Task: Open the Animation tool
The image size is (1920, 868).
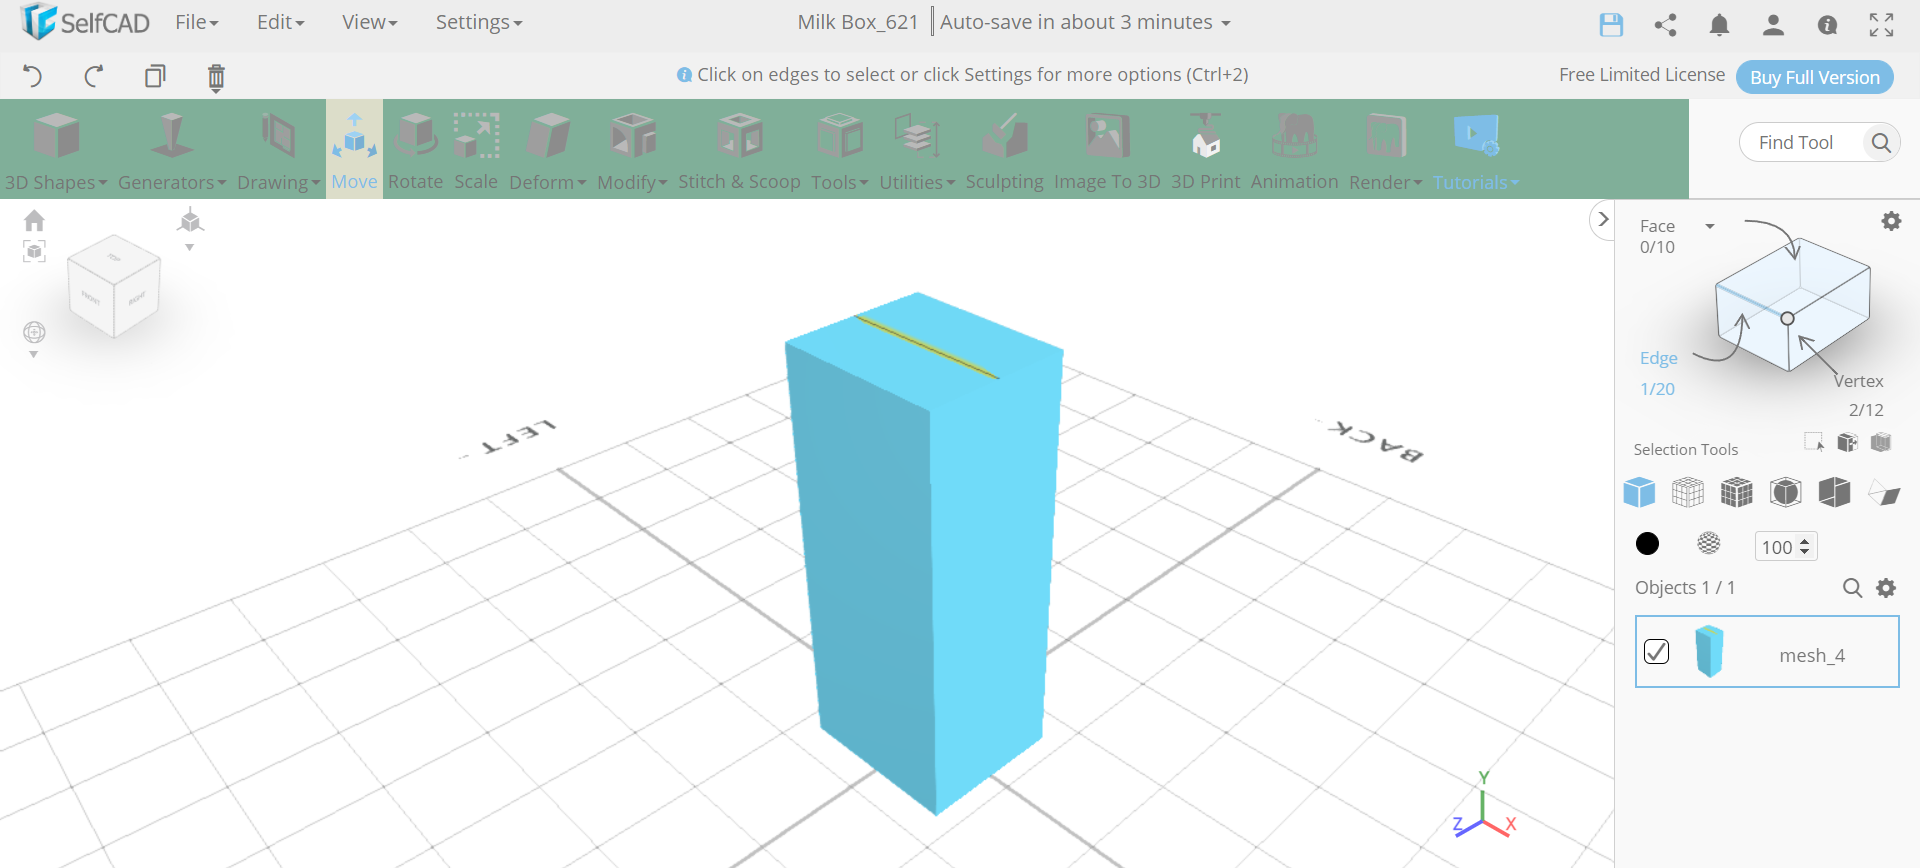Action: 1294,150
